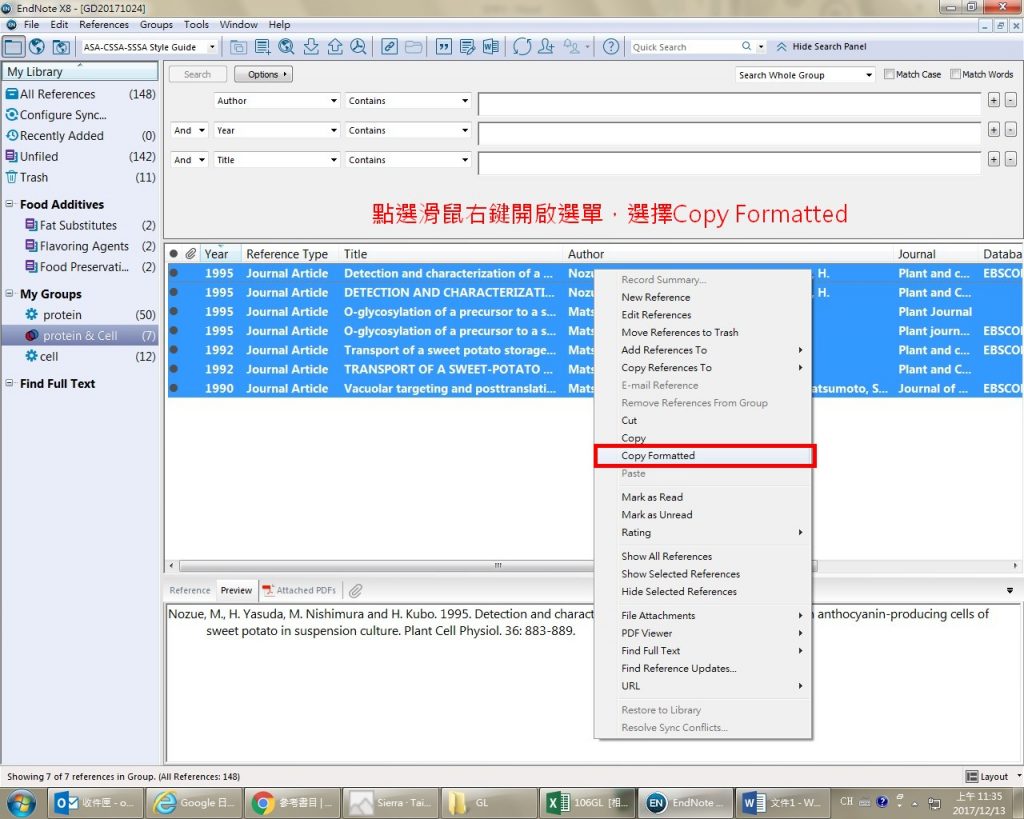Click the Open File folder icon
1024x819 pixels.
click(x=413, y=47)
